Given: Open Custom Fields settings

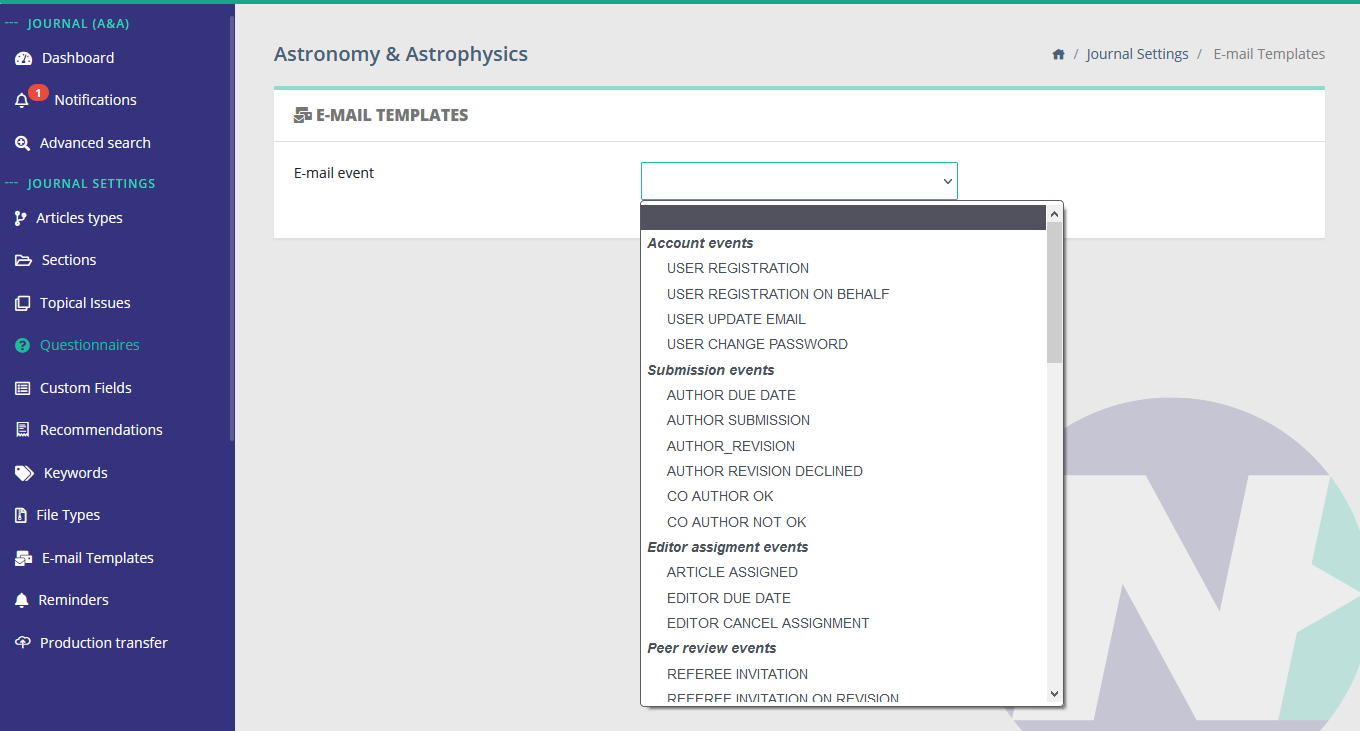Looking at the screenshot, I should point(86,388).
